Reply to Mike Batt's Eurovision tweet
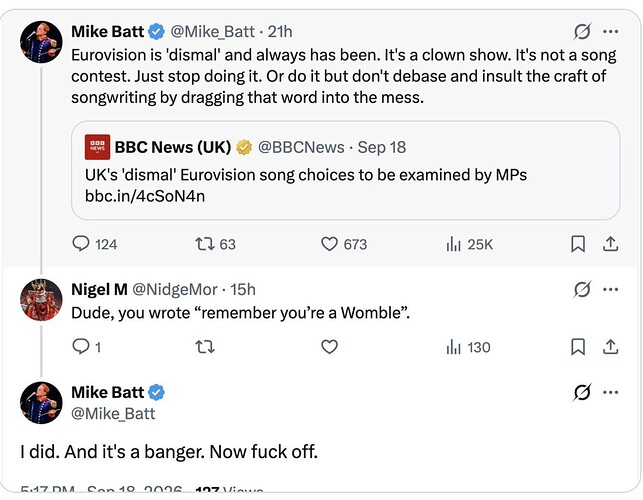This screenshot has width=643, height=500. point(95,244)
